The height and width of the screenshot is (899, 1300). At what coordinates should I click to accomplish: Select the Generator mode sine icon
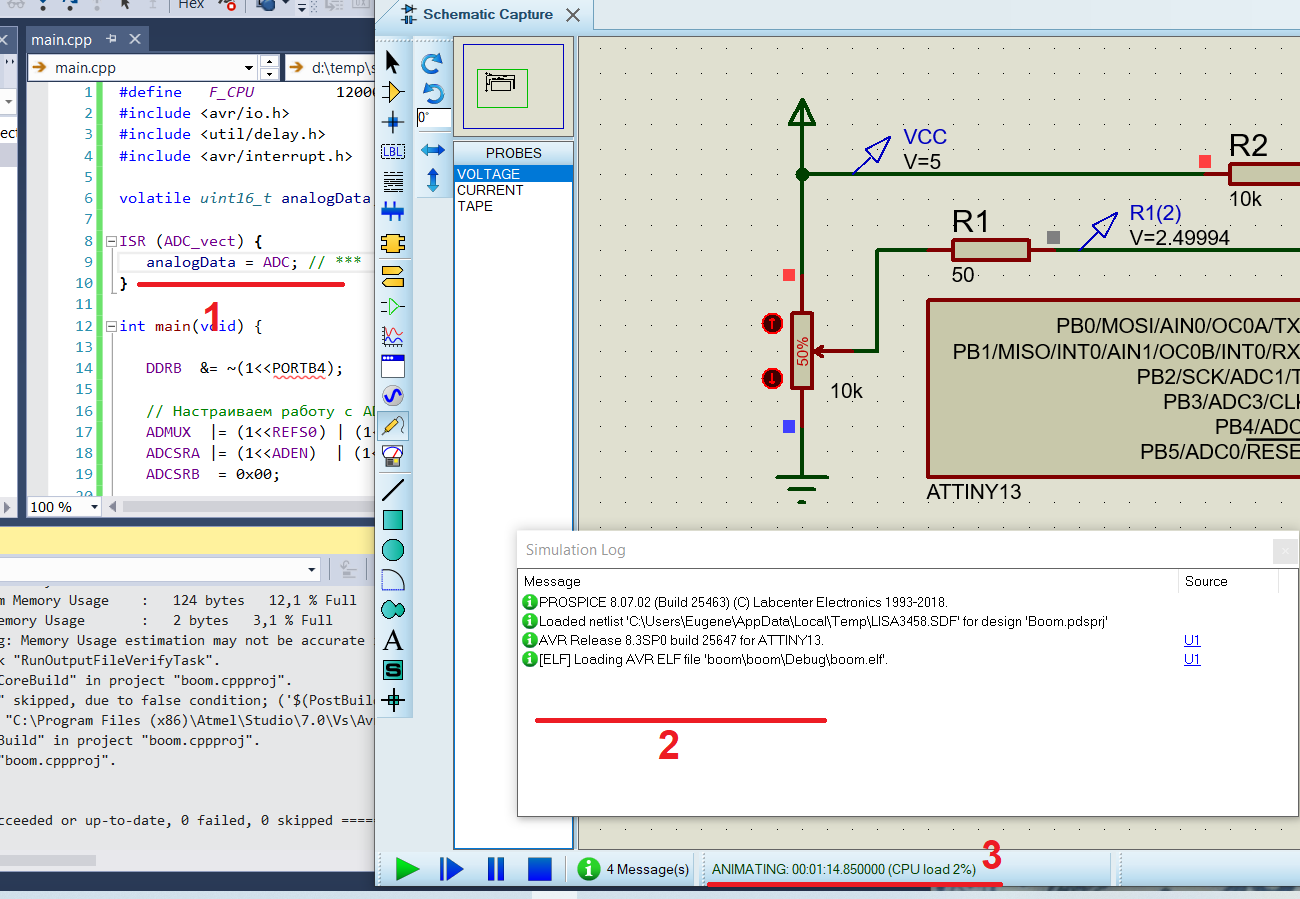click(x=393, y=395)
